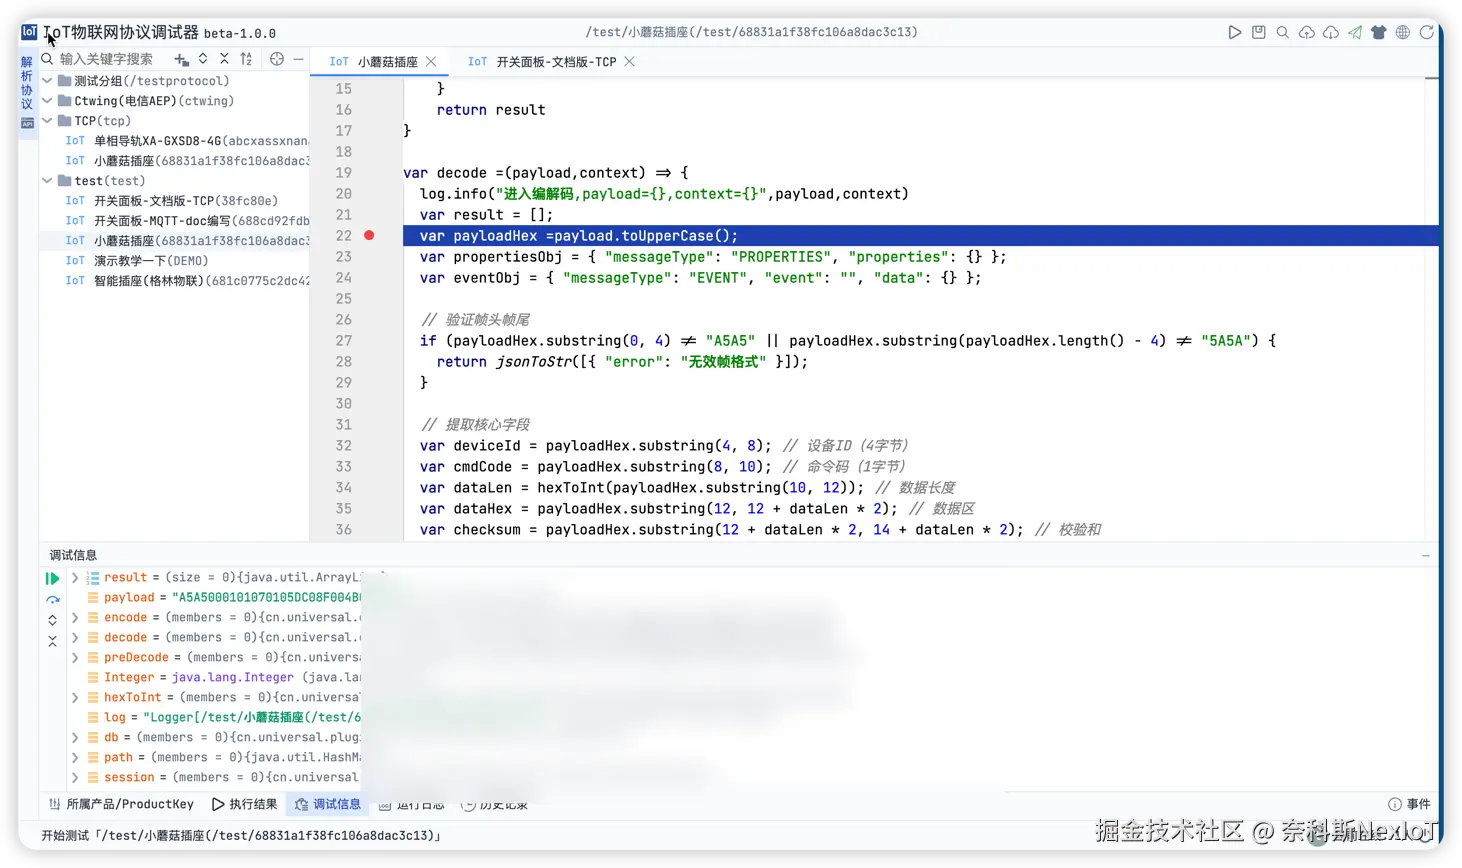Expand the path variable
Screen dimensions: 1462x868
(74, 758)
